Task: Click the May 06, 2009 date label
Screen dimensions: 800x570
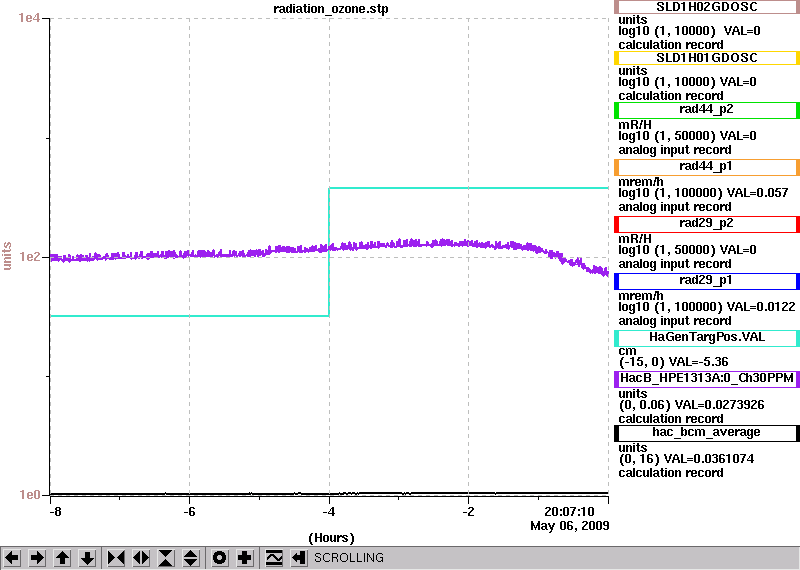Action: (x=570, y=526)
